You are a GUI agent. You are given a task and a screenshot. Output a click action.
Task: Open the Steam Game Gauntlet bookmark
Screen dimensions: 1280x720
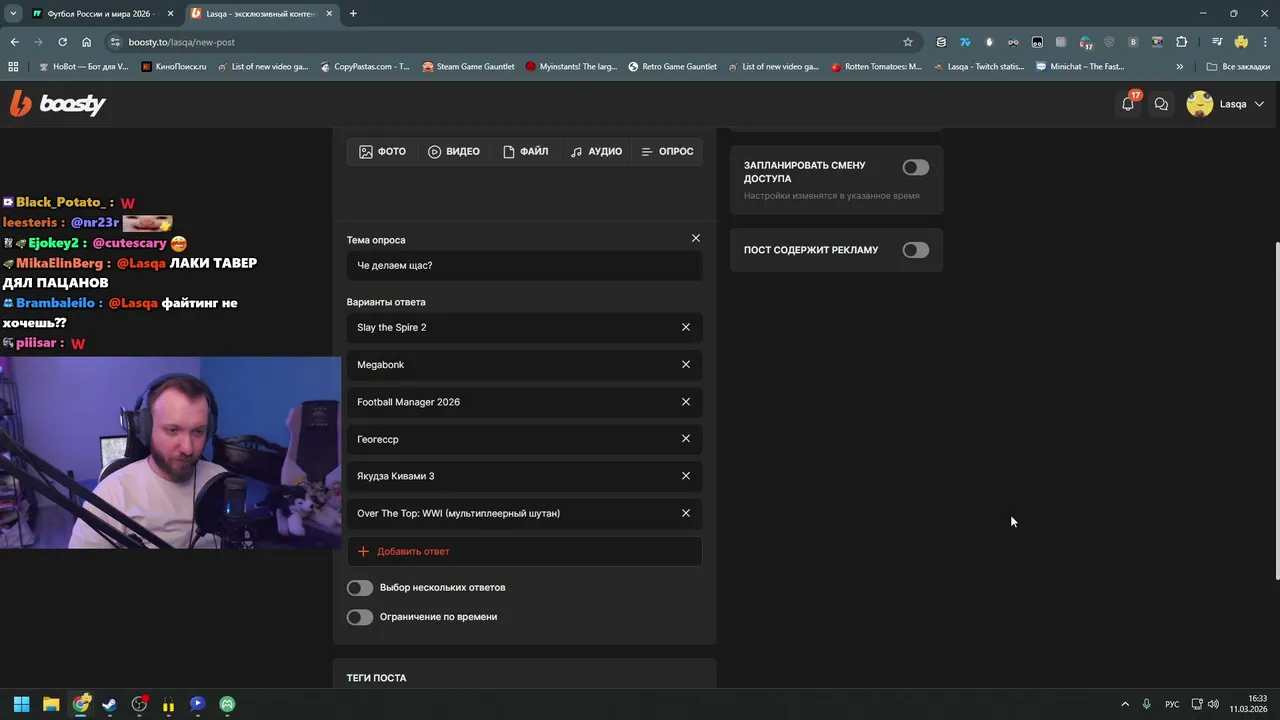[469, 67]
